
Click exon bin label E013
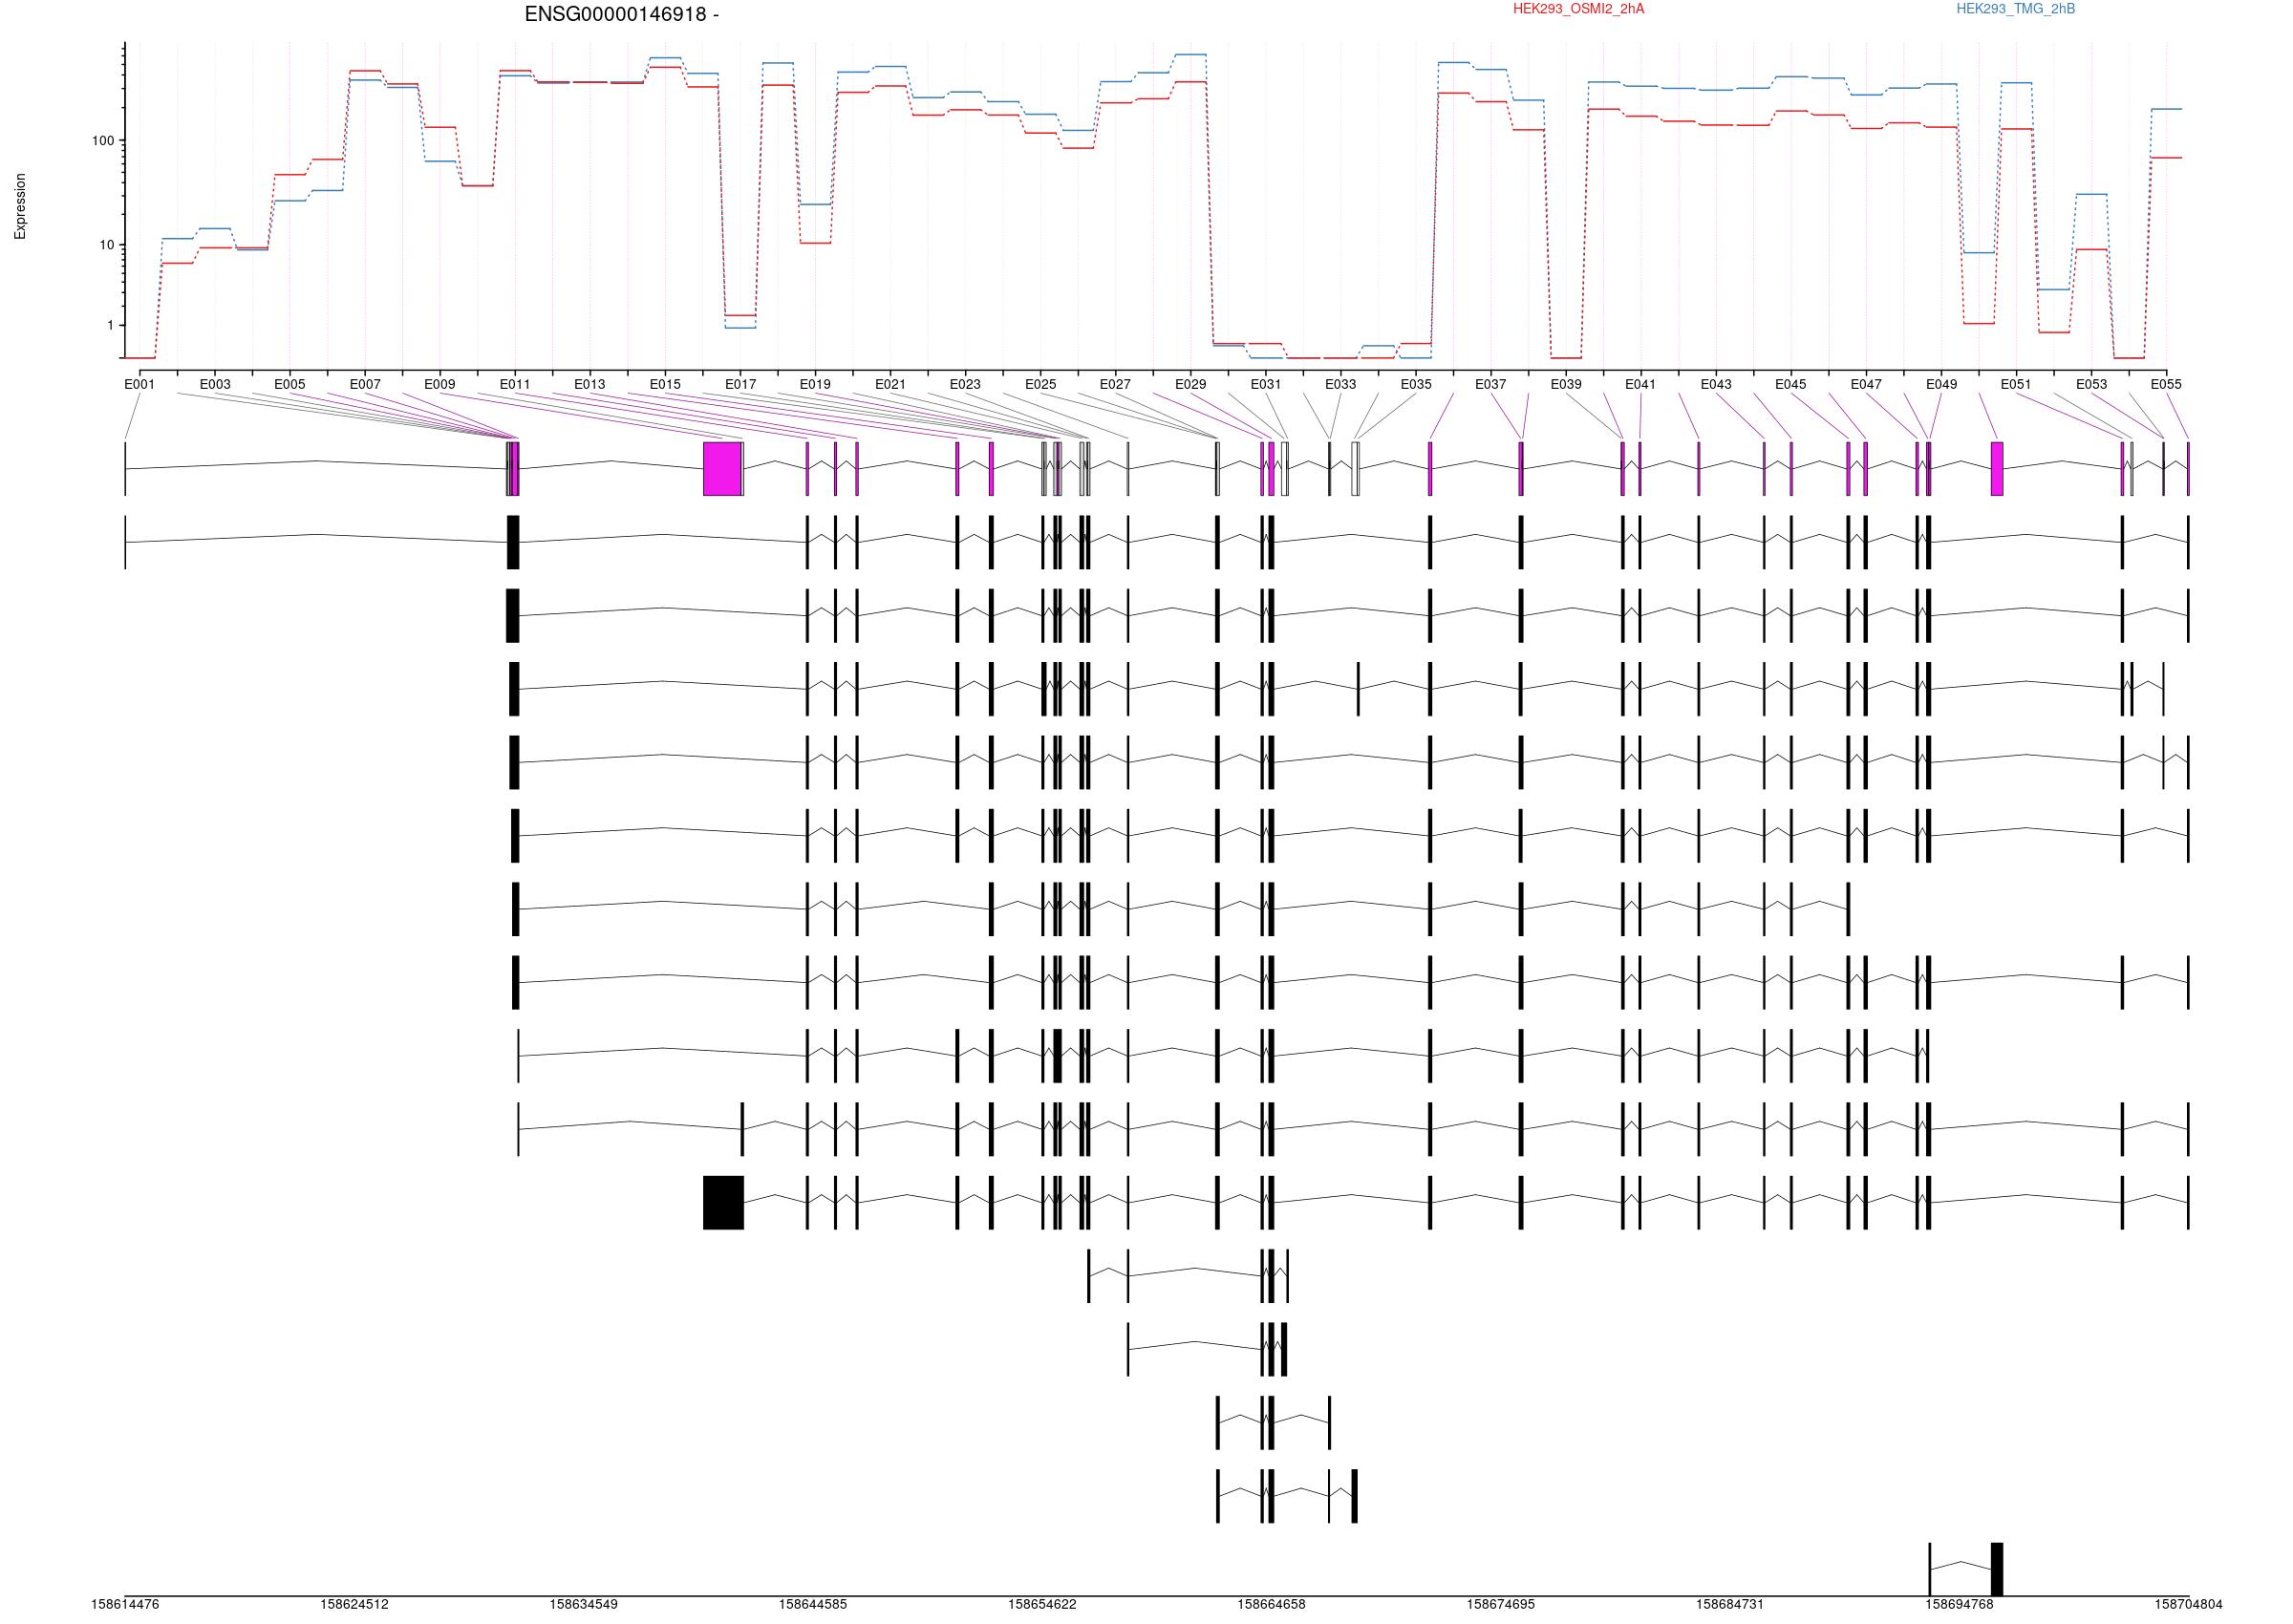[590, 384]
